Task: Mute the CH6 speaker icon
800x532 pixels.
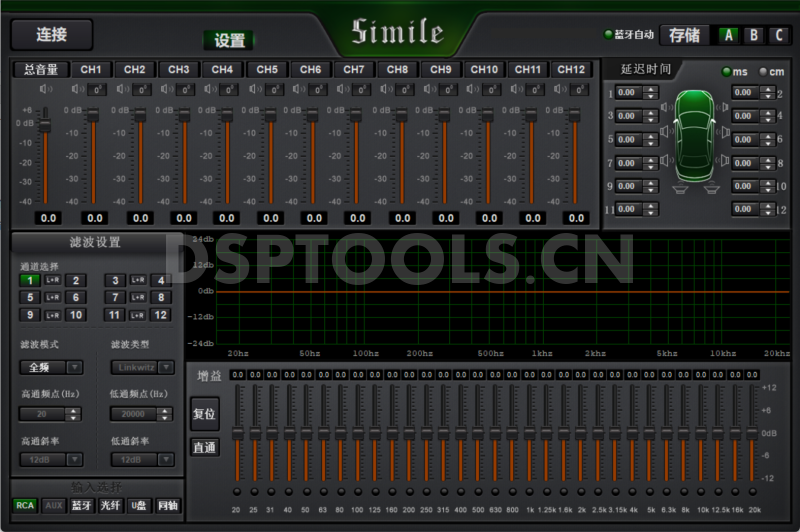Action: coord(298,89)
